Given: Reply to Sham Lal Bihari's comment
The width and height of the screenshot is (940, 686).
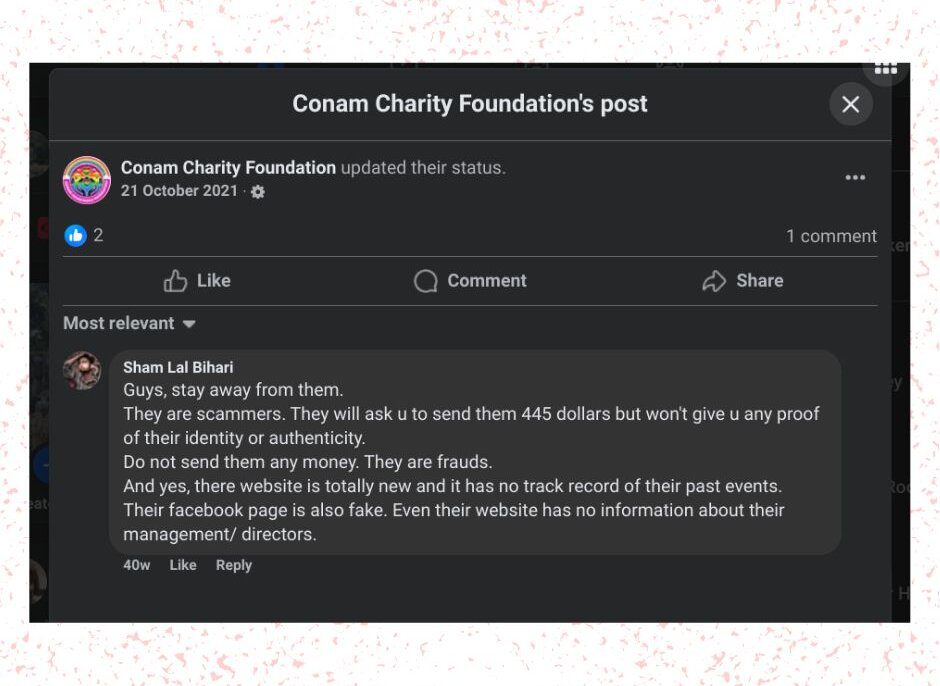Looking at the screenshot, I should click(x=234, y=565).
